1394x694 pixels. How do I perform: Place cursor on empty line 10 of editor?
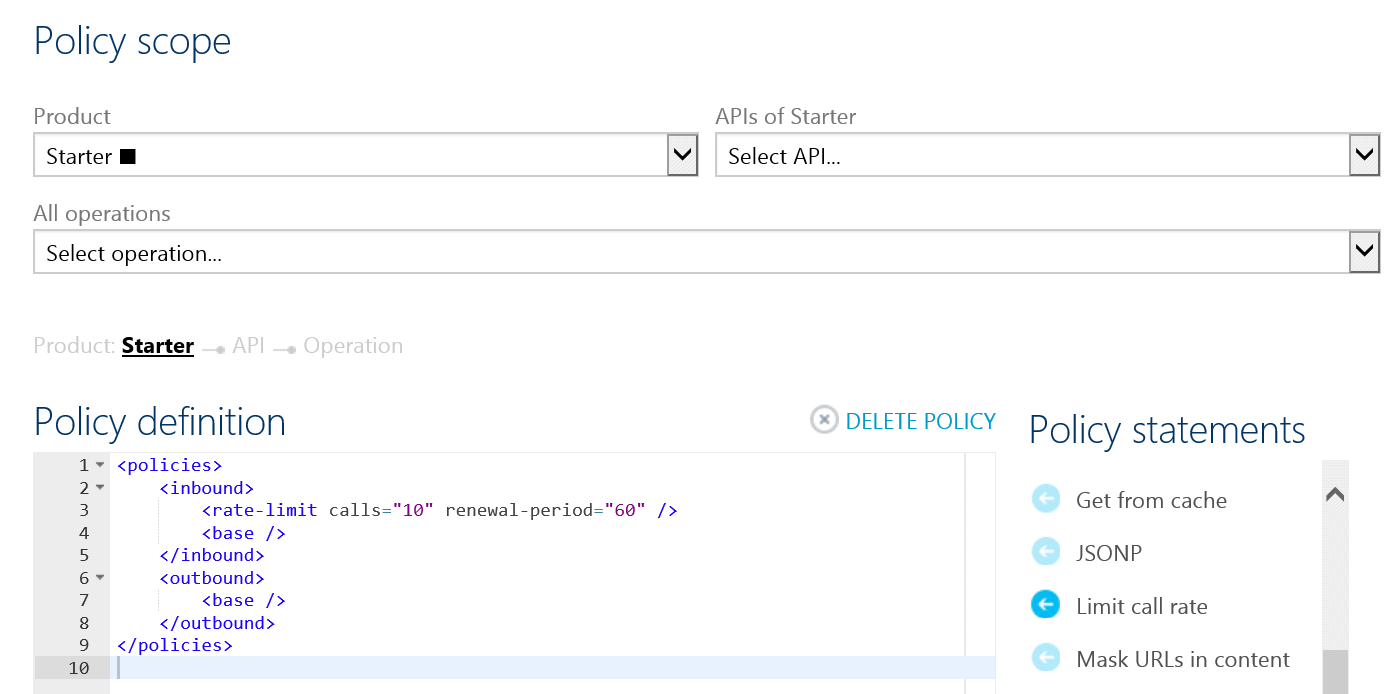pyautogui.click(x=552, y=667)
